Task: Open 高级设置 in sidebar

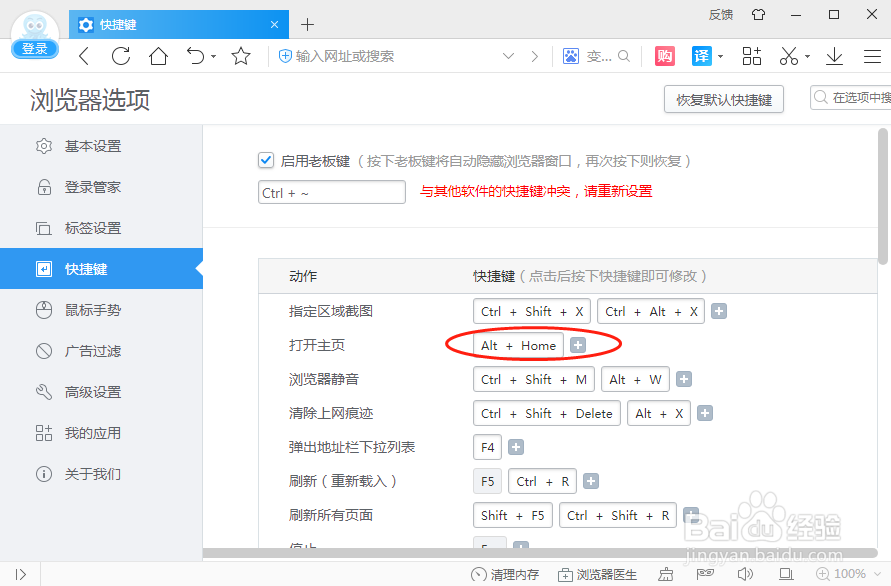Action: [x=101, y=392]
